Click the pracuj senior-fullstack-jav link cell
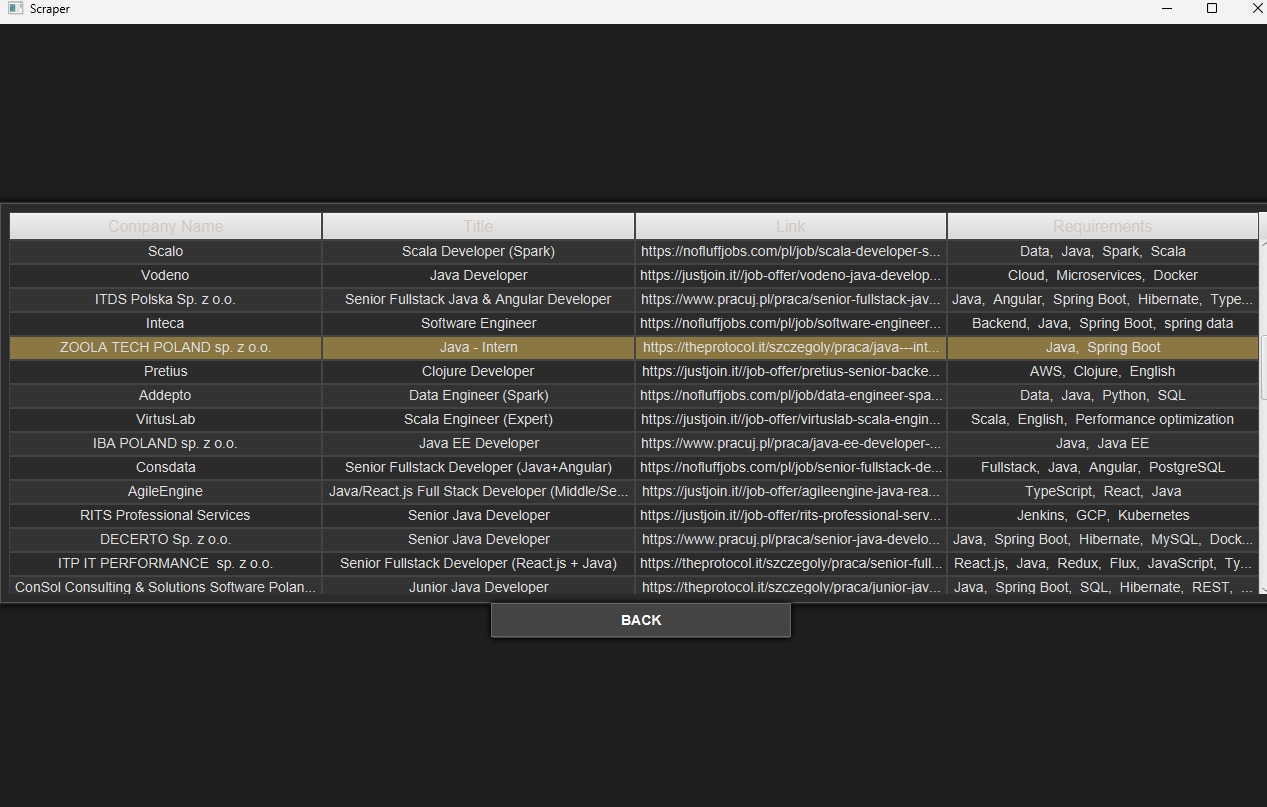Viewport: 1267px width, 807px height. (x=791, y=299)
